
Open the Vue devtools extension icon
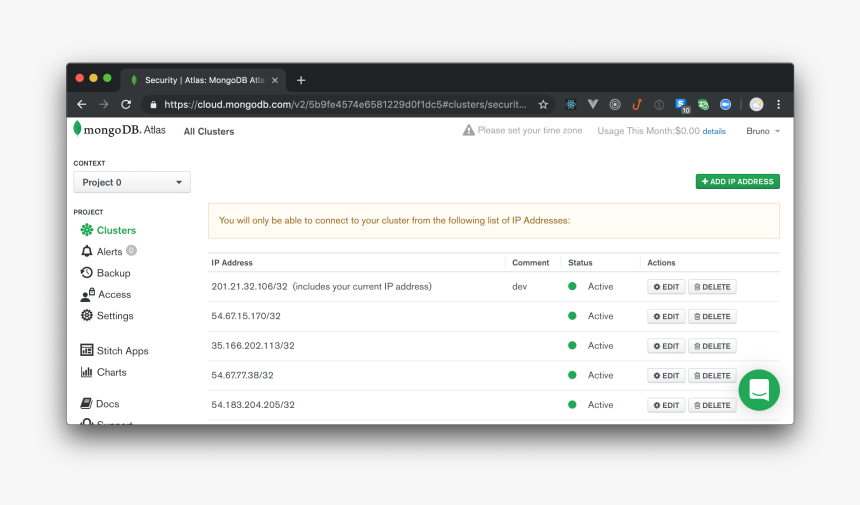(593, 104)
